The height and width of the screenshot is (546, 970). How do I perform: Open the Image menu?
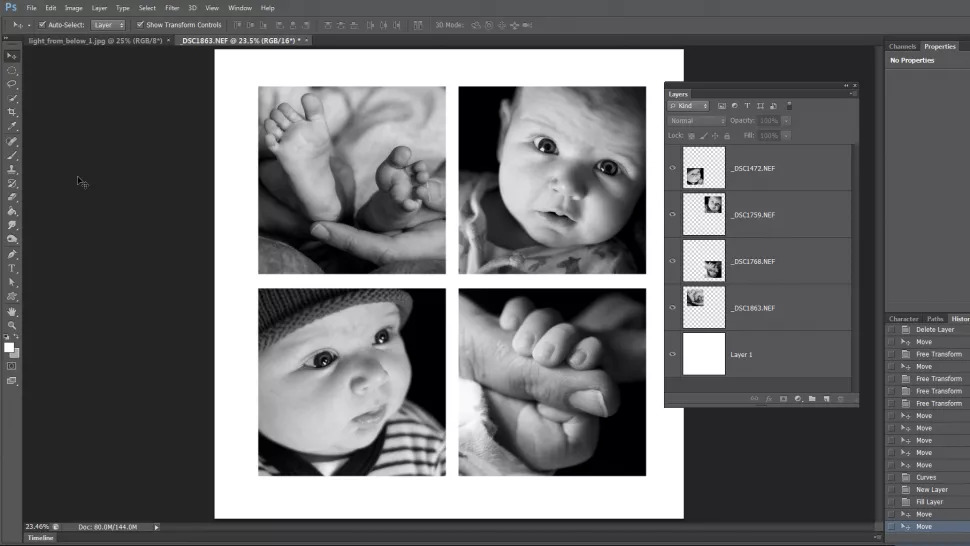[x=74, y=8]
